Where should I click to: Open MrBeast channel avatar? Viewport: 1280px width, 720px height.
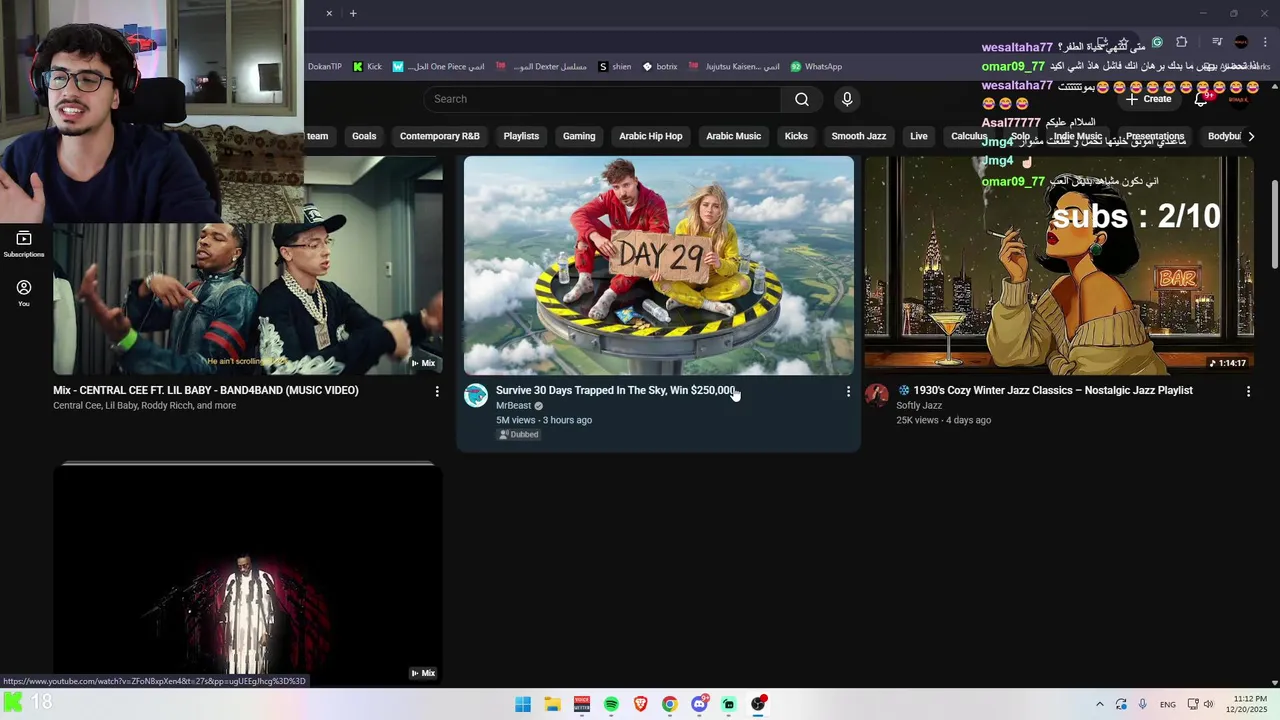click(x=476, y=395)
